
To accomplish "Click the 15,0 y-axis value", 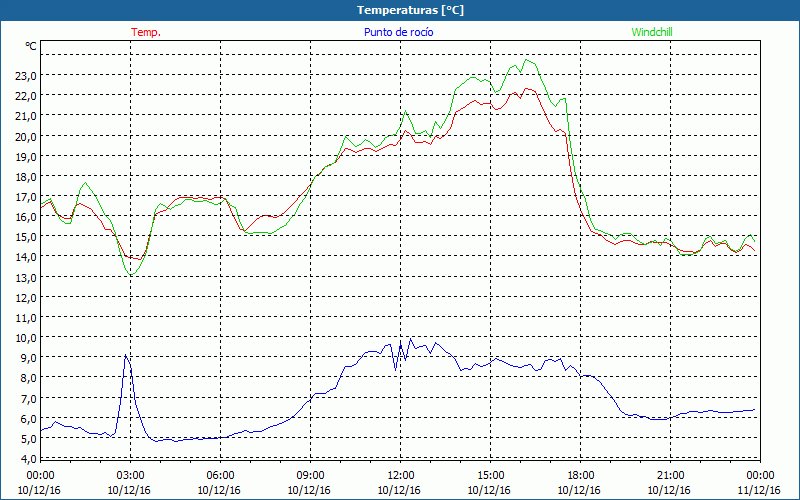I will (27, 237).
